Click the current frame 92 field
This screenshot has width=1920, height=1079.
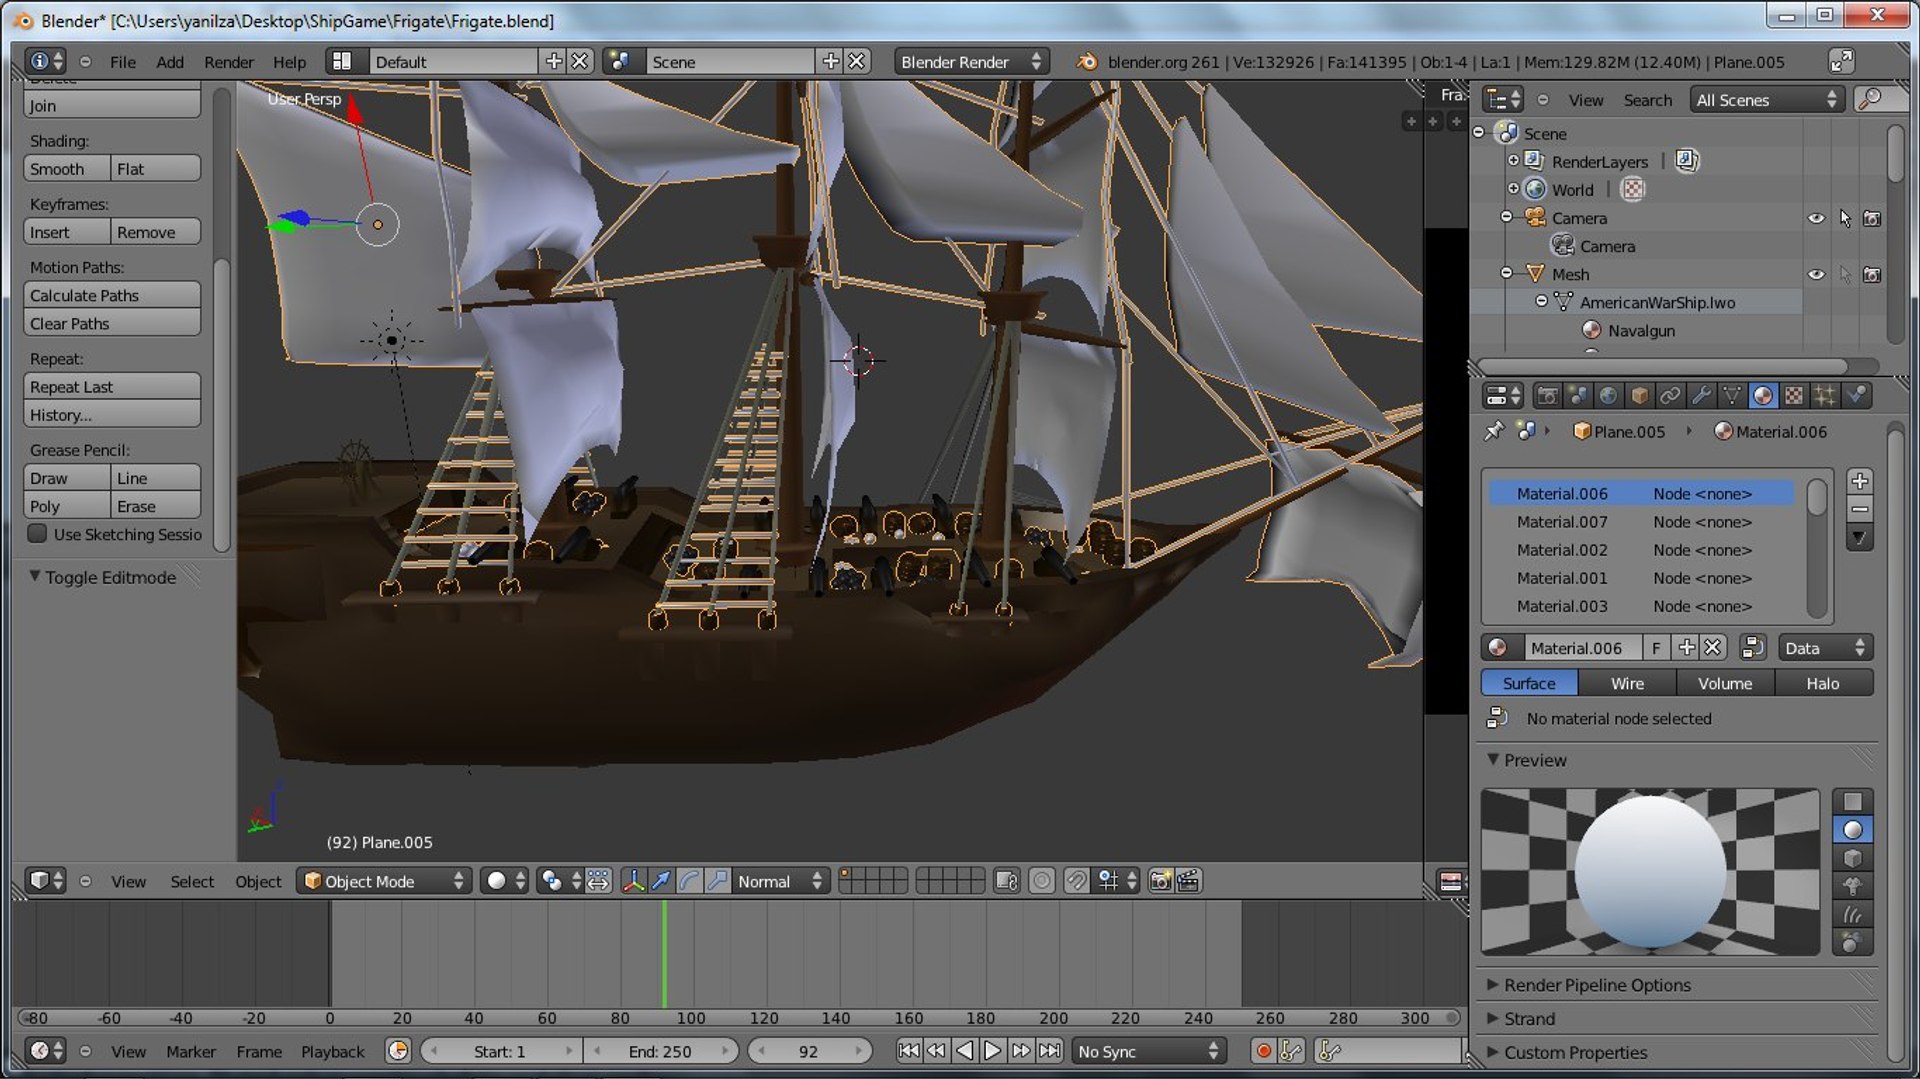tap(808, 1051)
